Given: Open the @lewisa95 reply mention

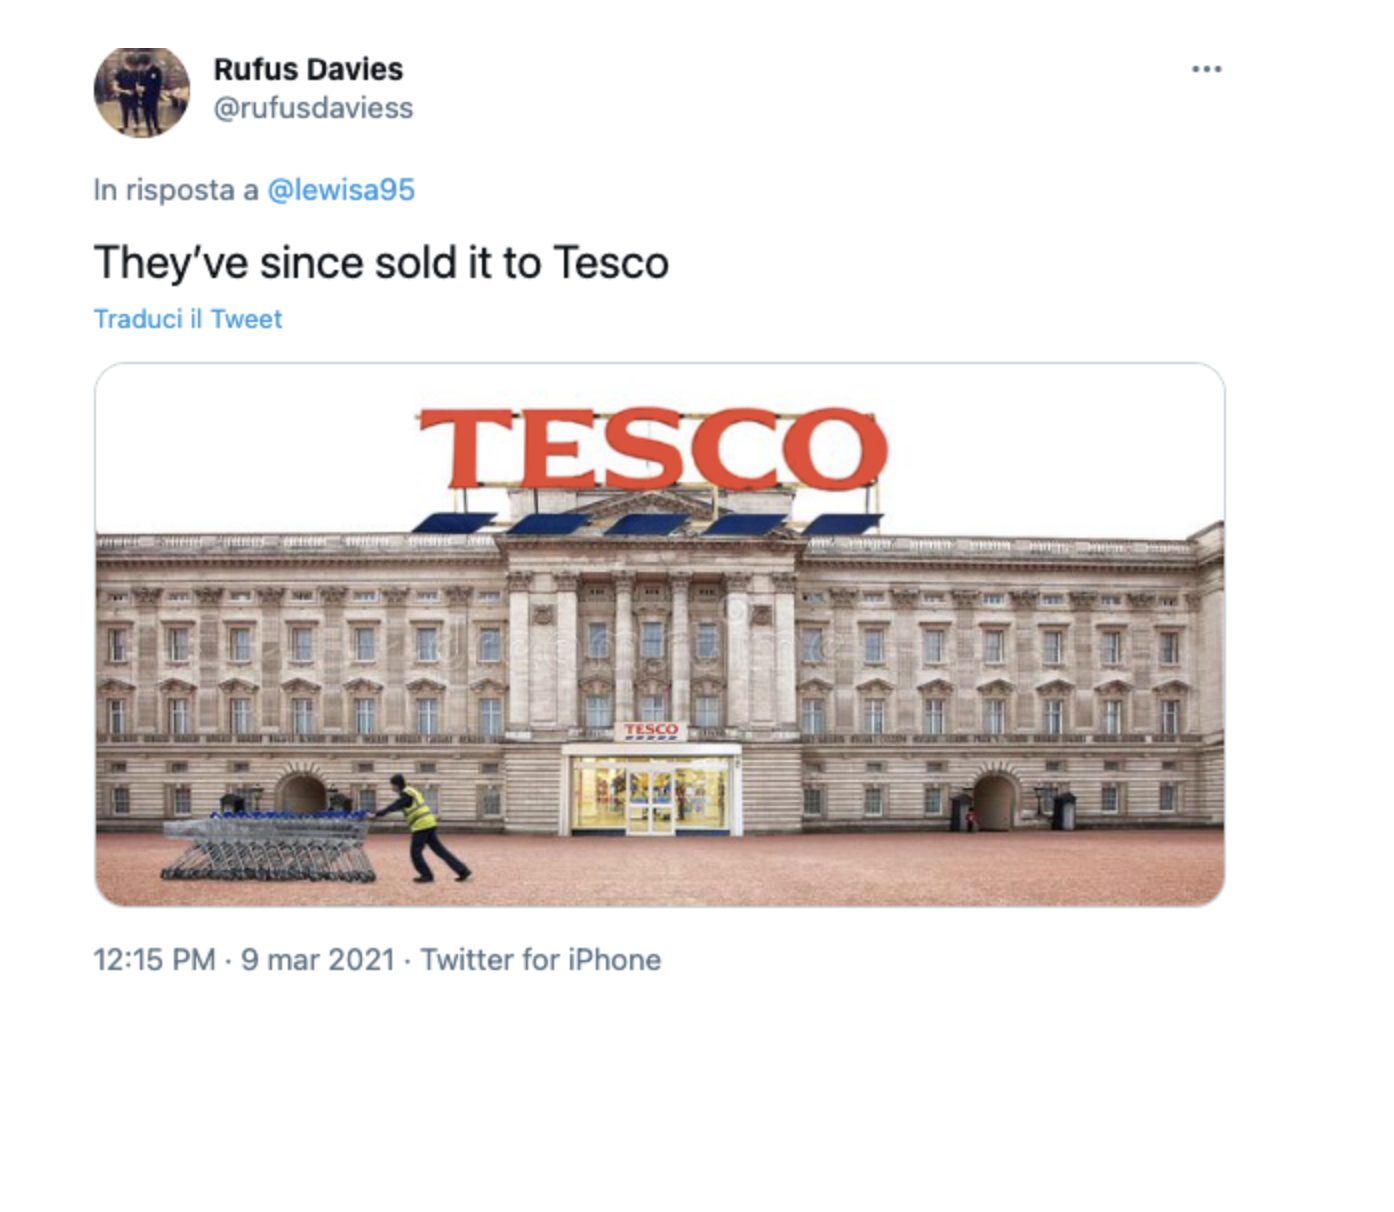Looking at the screenshot, I should click(341, 190).
